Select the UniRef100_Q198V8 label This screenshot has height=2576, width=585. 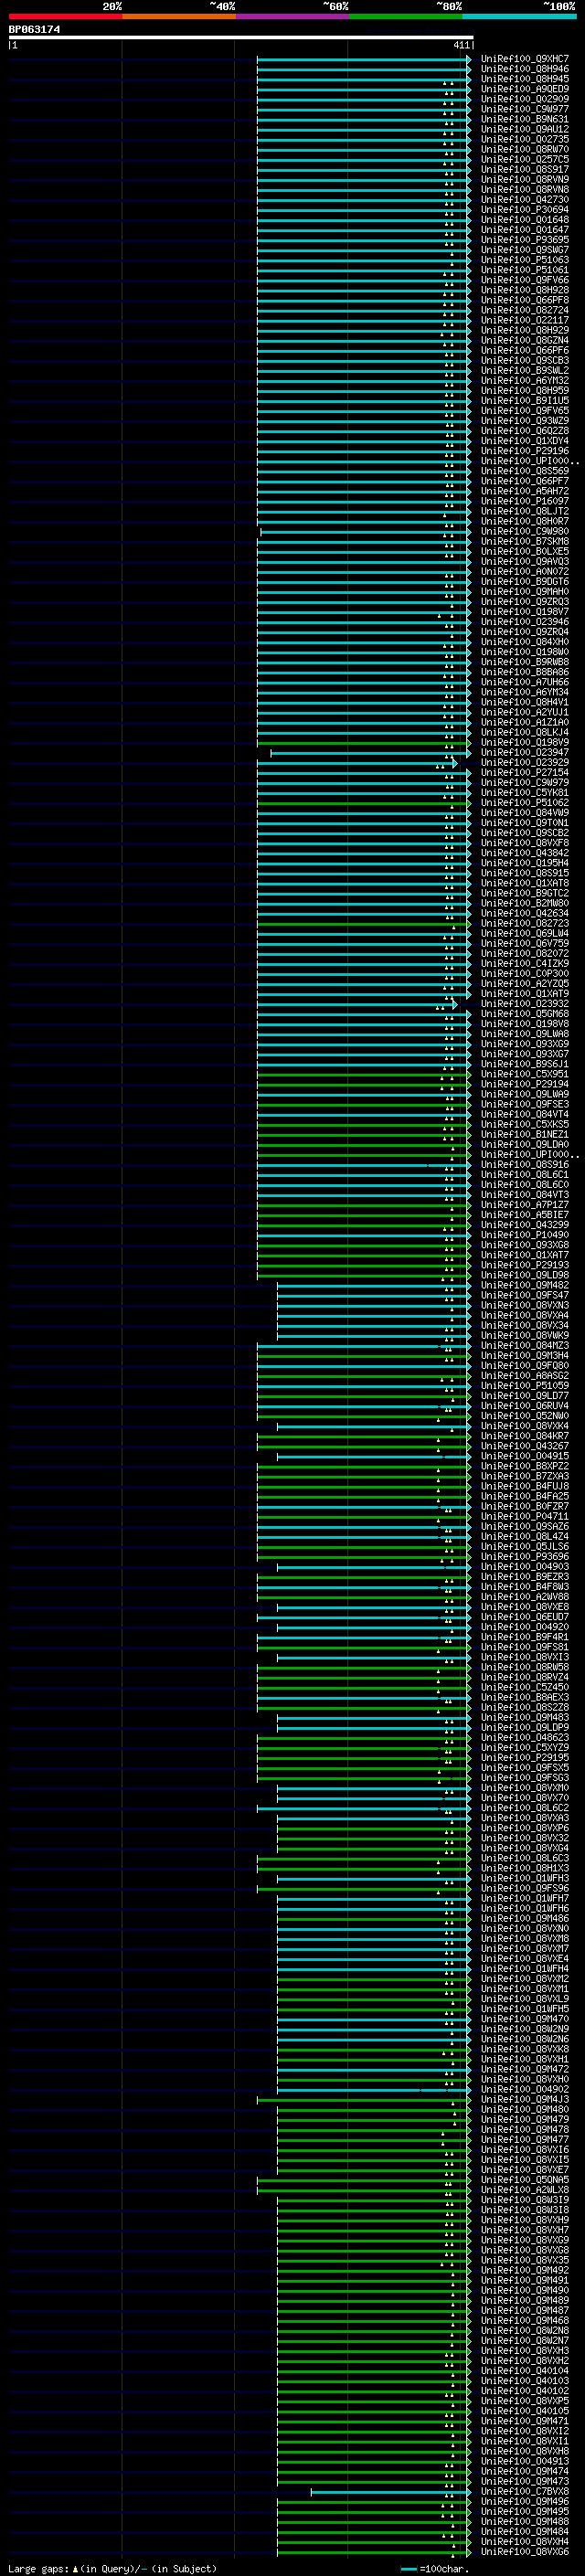click(525, 1024)
